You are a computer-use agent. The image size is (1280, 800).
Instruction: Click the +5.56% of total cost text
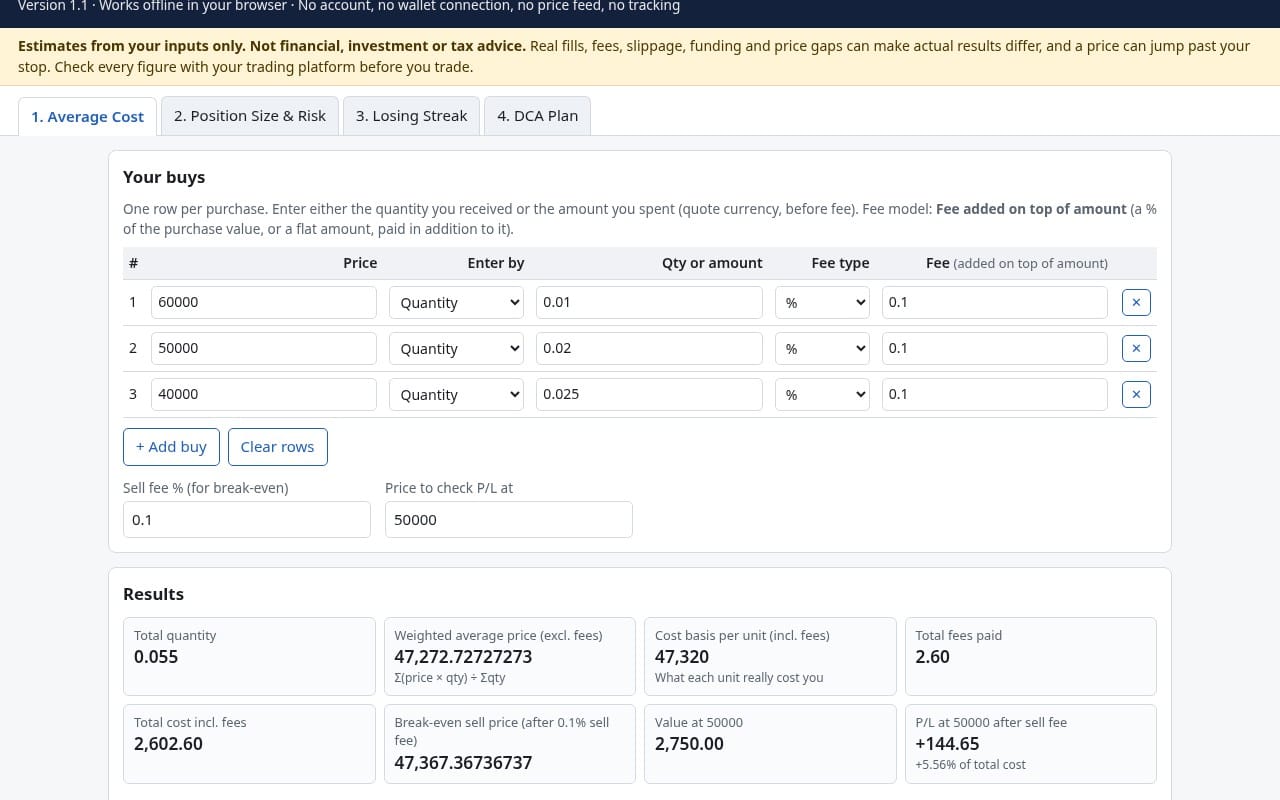pos(970,764)
